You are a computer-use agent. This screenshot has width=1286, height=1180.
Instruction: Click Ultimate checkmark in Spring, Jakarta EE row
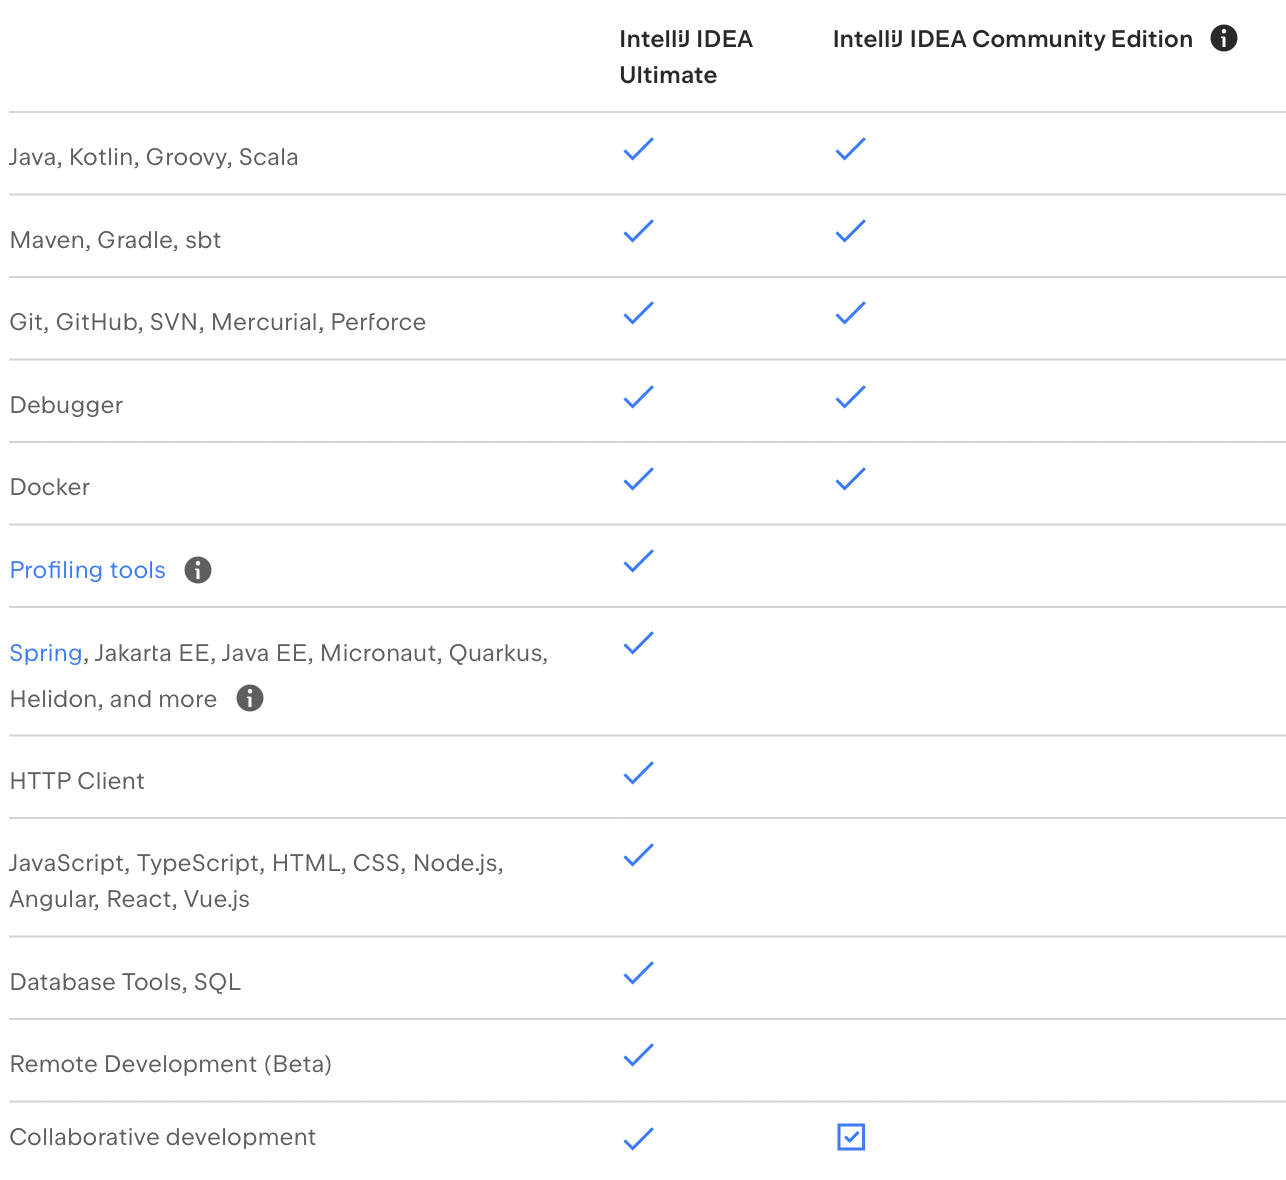(639, 643)
